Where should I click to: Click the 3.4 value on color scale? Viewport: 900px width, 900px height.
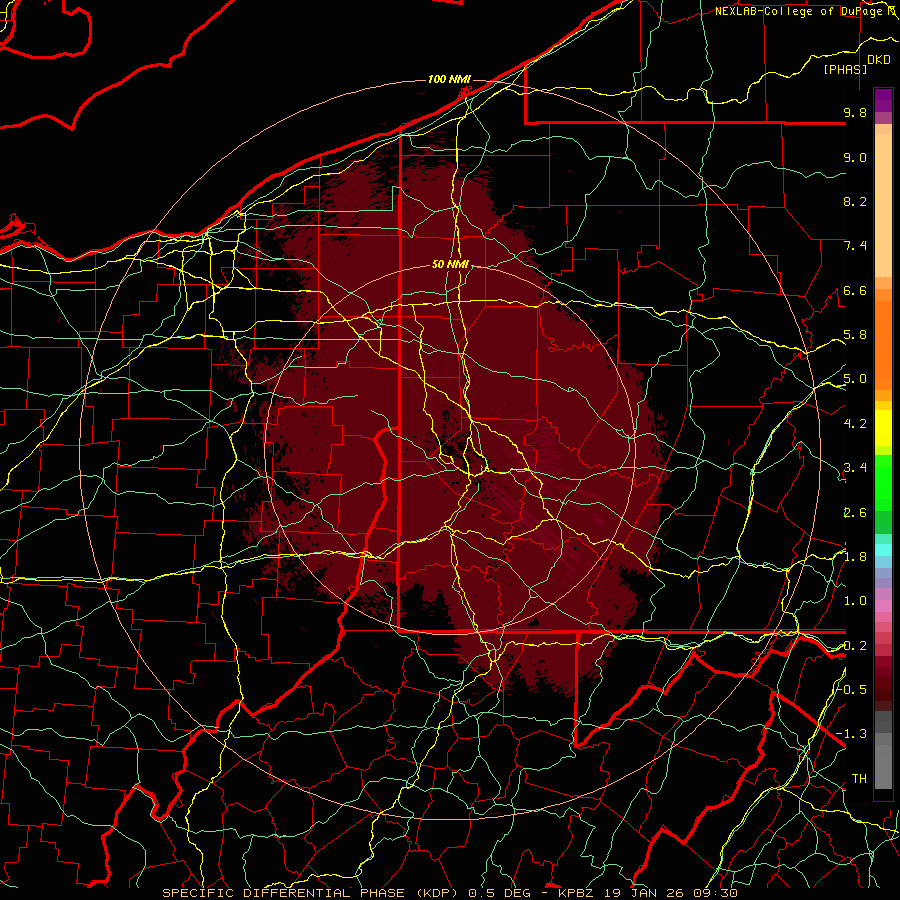click(x=855, y=468)
